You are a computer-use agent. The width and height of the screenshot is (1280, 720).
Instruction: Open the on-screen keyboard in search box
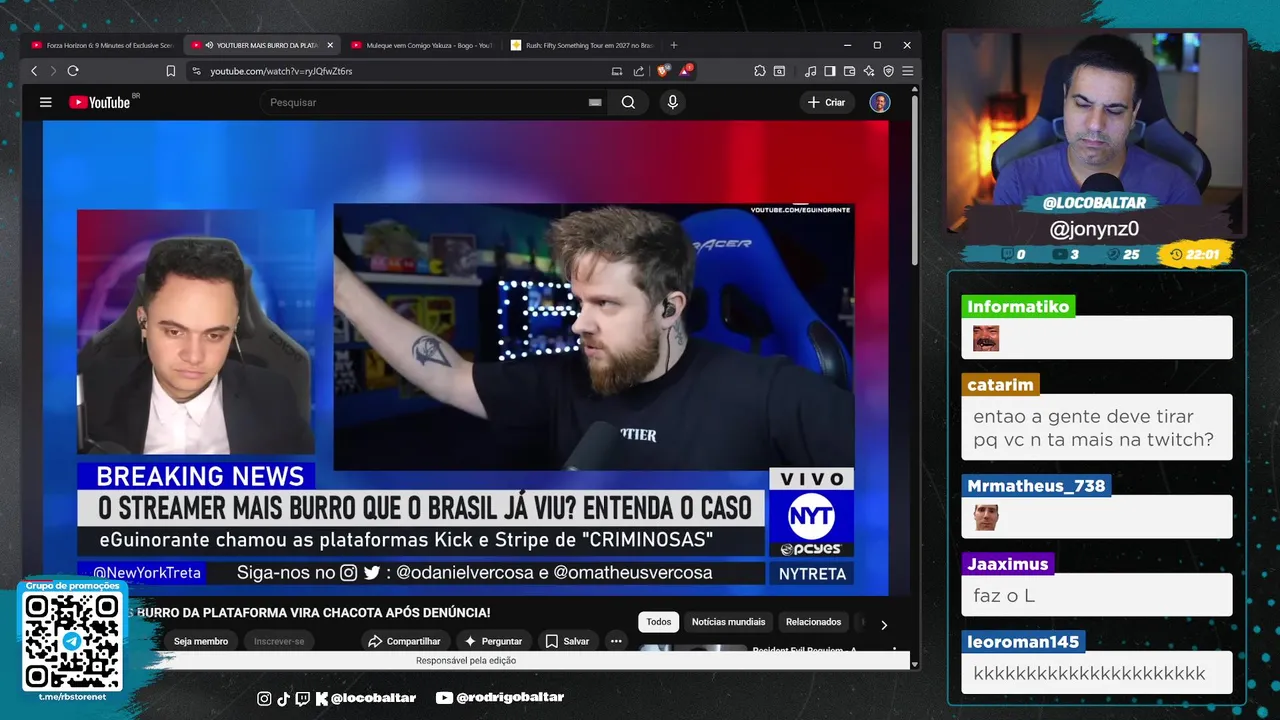click(595, 102)
